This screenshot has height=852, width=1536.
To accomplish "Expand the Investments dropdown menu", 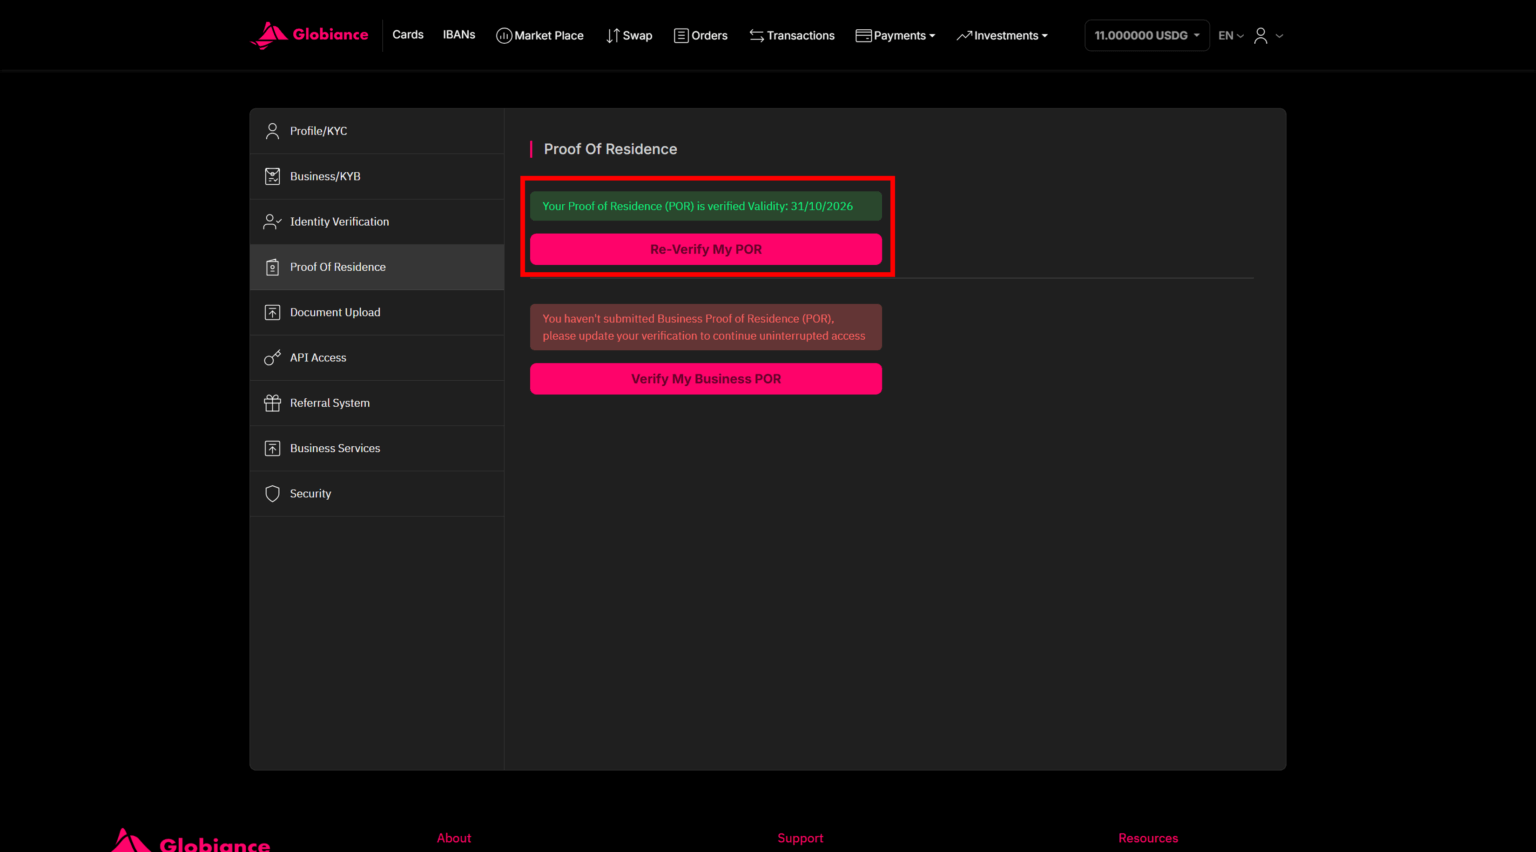I will pyautogui.click(x=1002, y=36).
